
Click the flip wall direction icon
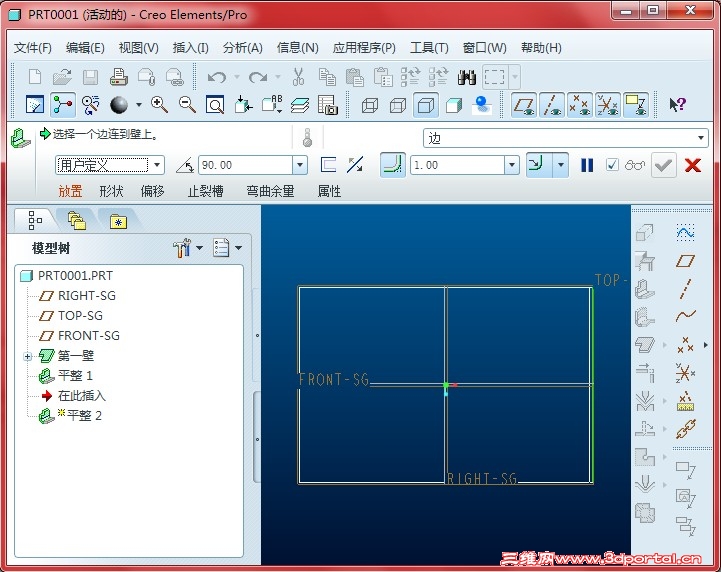coord(355,165)
